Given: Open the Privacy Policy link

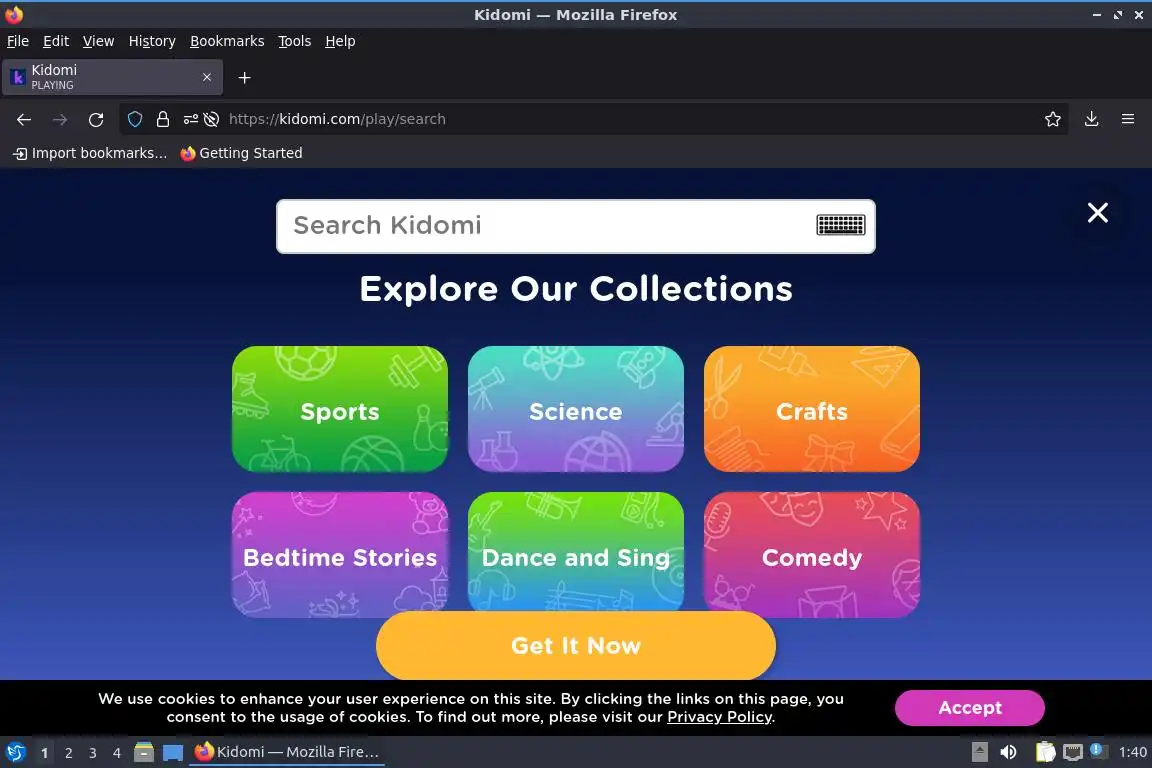Looking at the screenshot, I should tap(719, 717).
